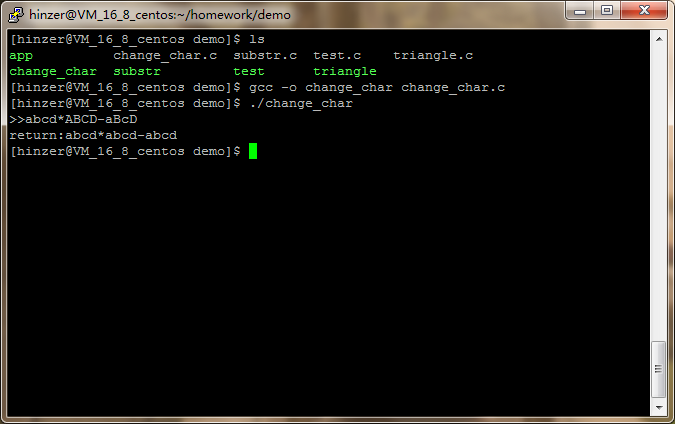
Task: Maximize the PuTTY terminal window
Action: click(607, 10)
